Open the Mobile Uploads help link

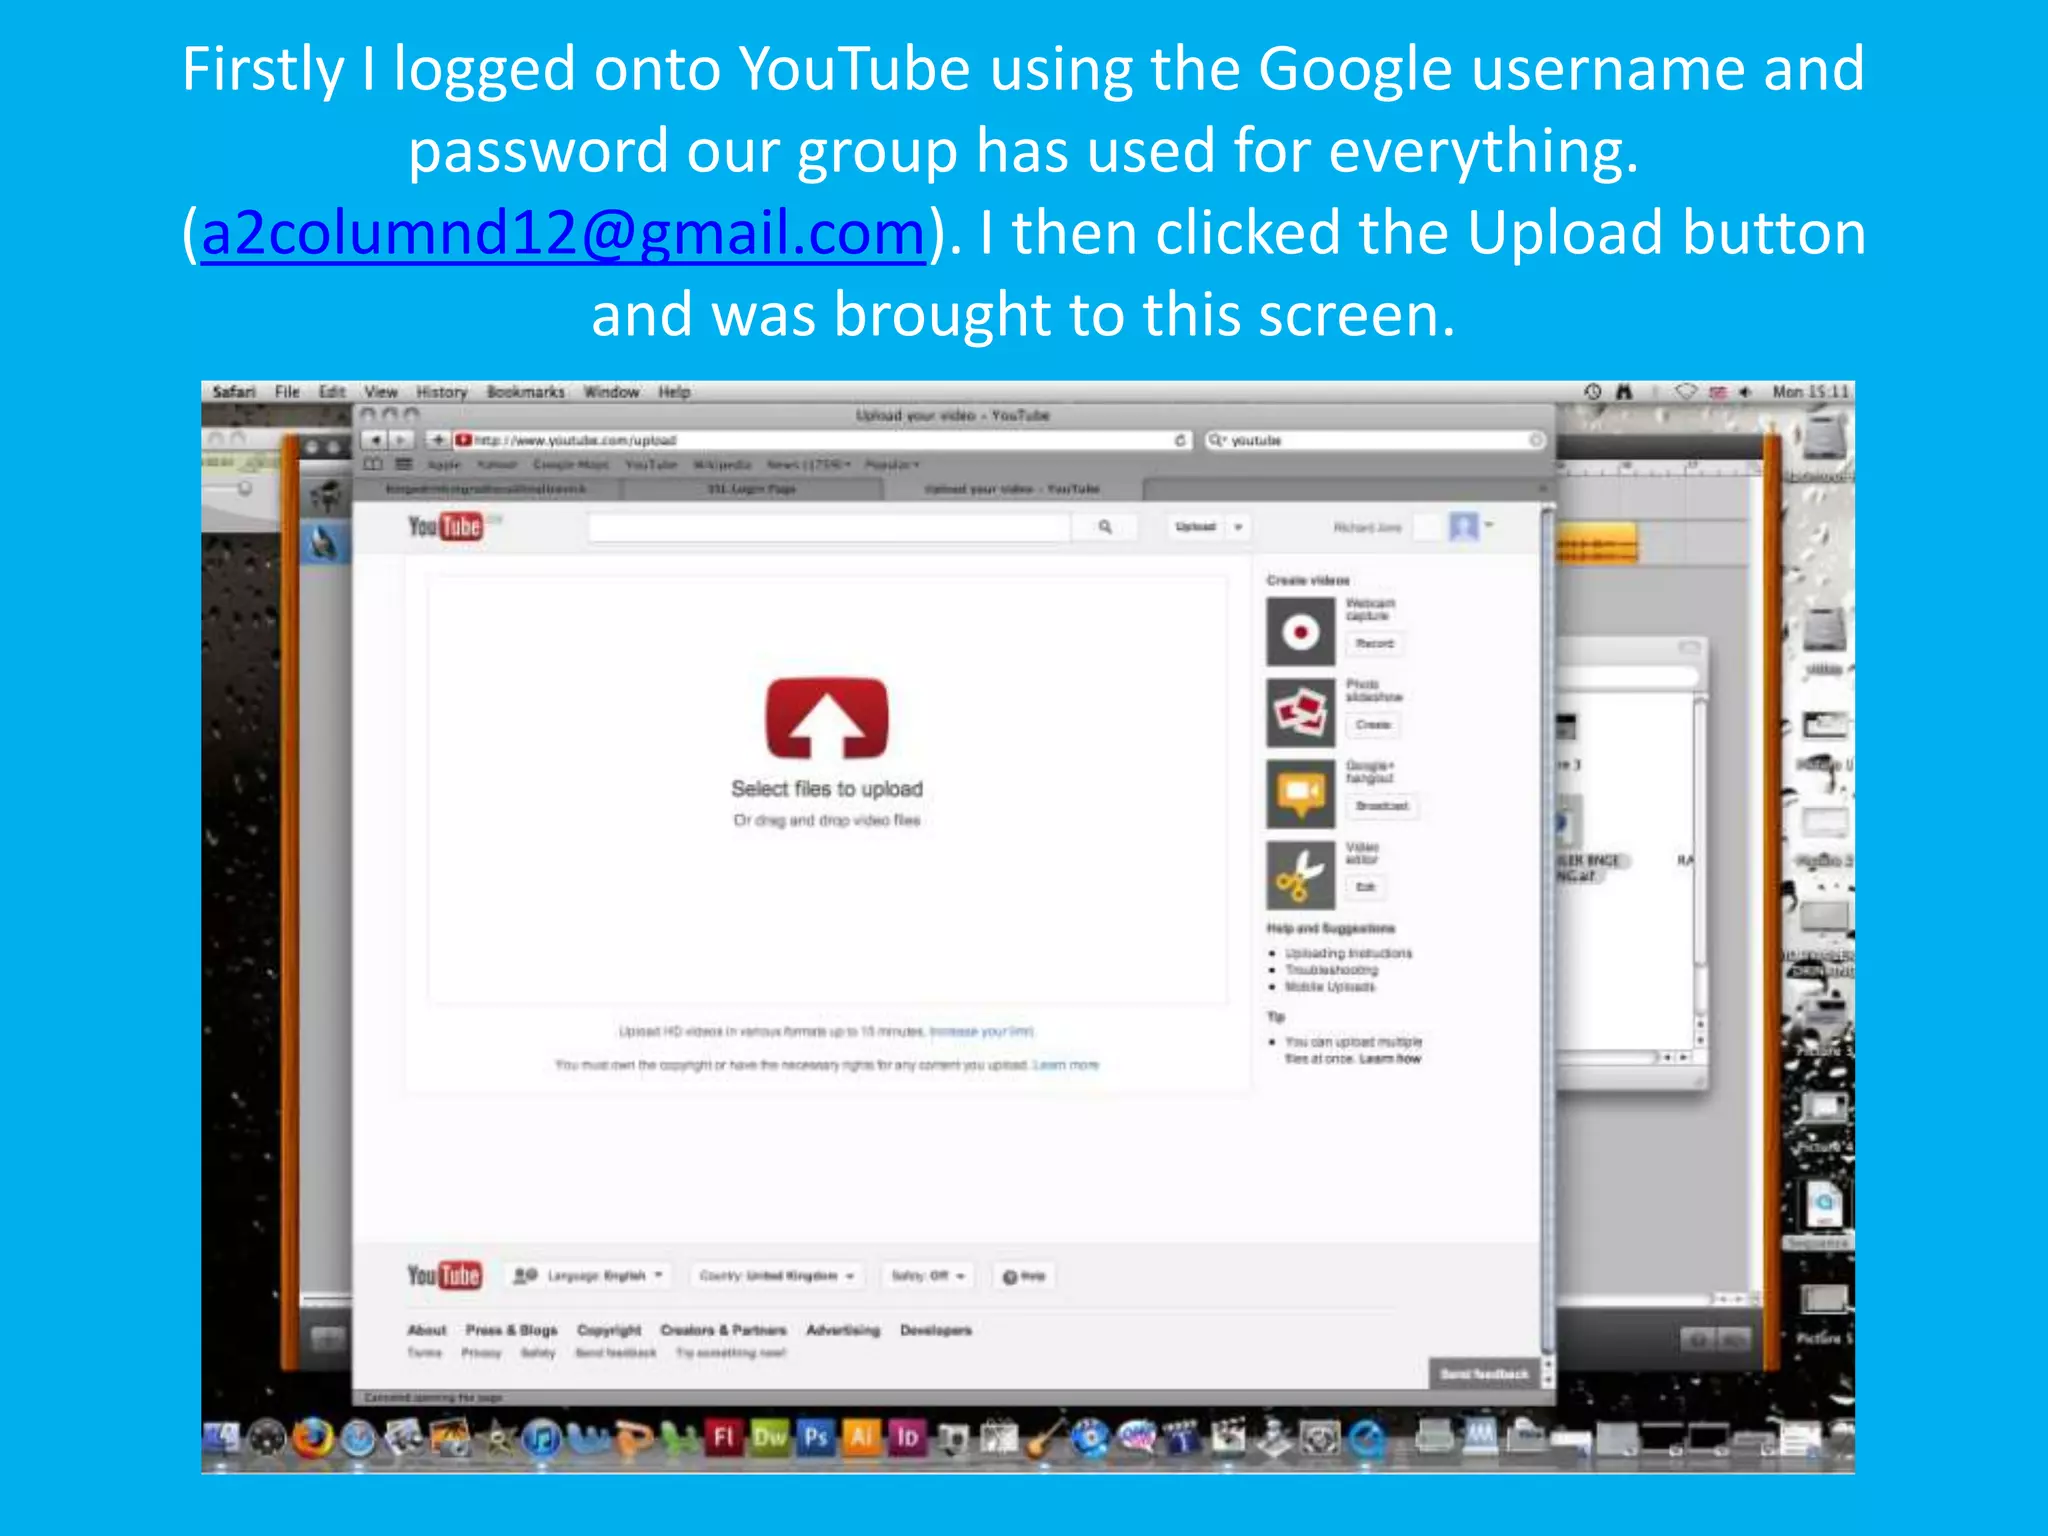[1330, 987]
